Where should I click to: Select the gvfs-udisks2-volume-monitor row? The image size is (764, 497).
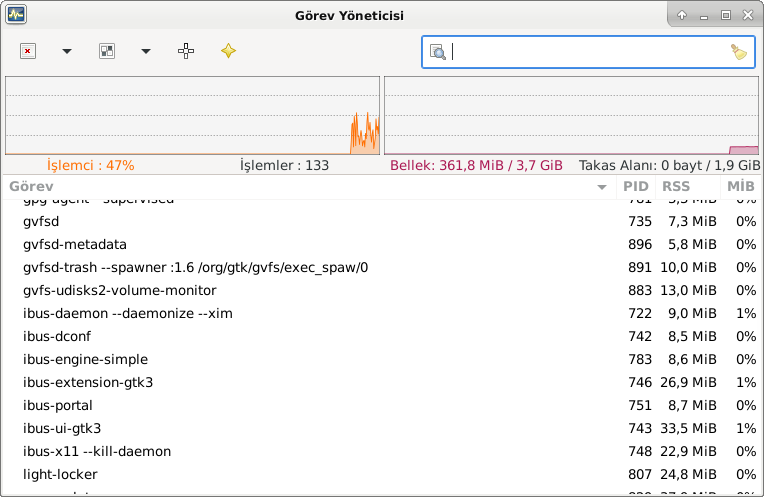(x=382, y=290)
